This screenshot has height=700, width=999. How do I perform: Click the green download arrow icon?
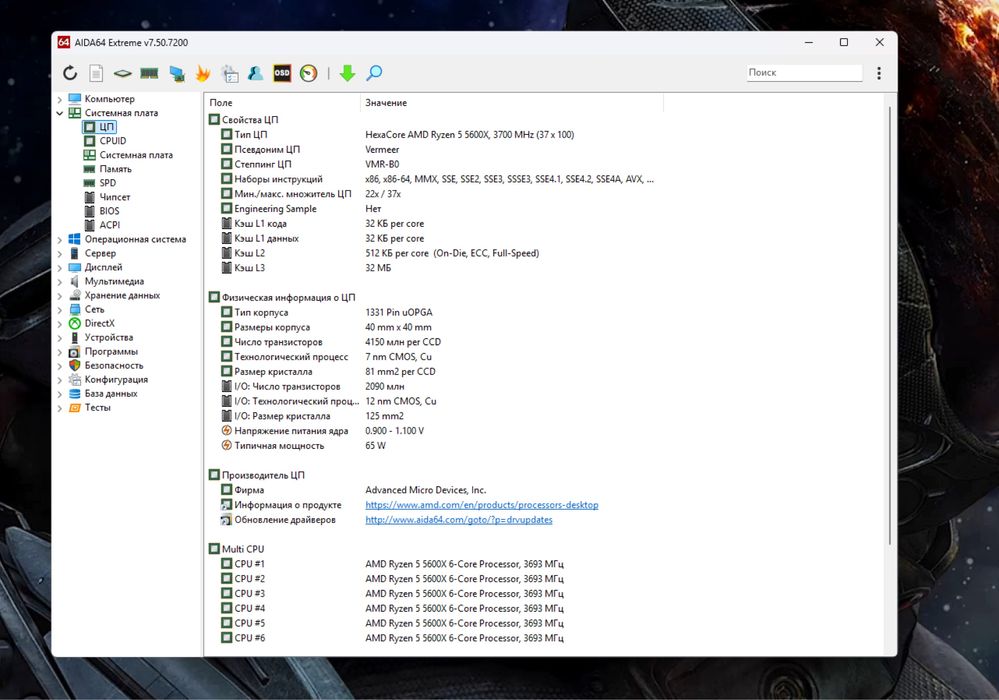coord(347,73)
